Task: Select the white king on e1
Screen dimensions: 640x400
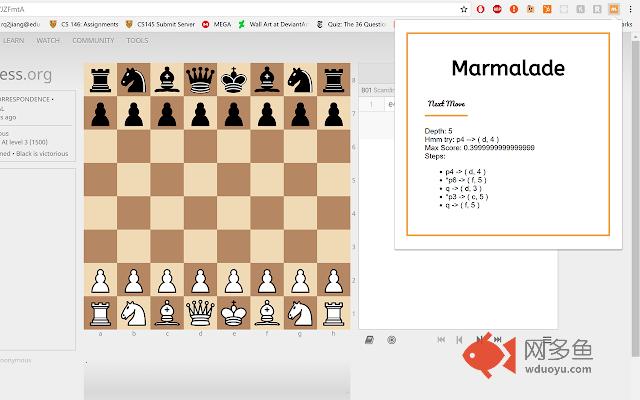Action: [x=233, y=313]
